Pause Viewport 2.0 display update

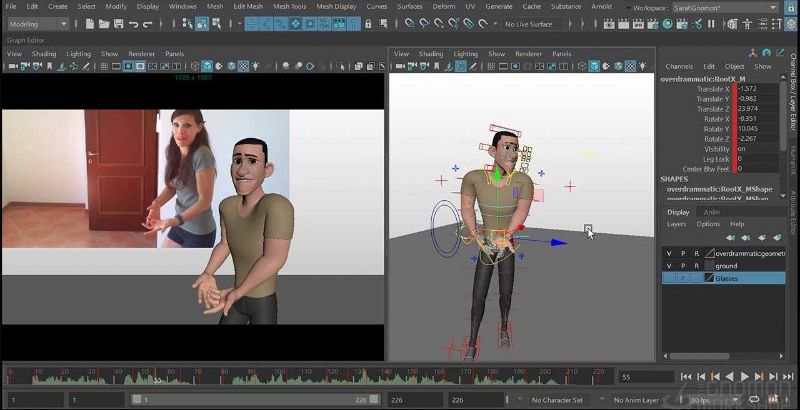coord(711,24)
